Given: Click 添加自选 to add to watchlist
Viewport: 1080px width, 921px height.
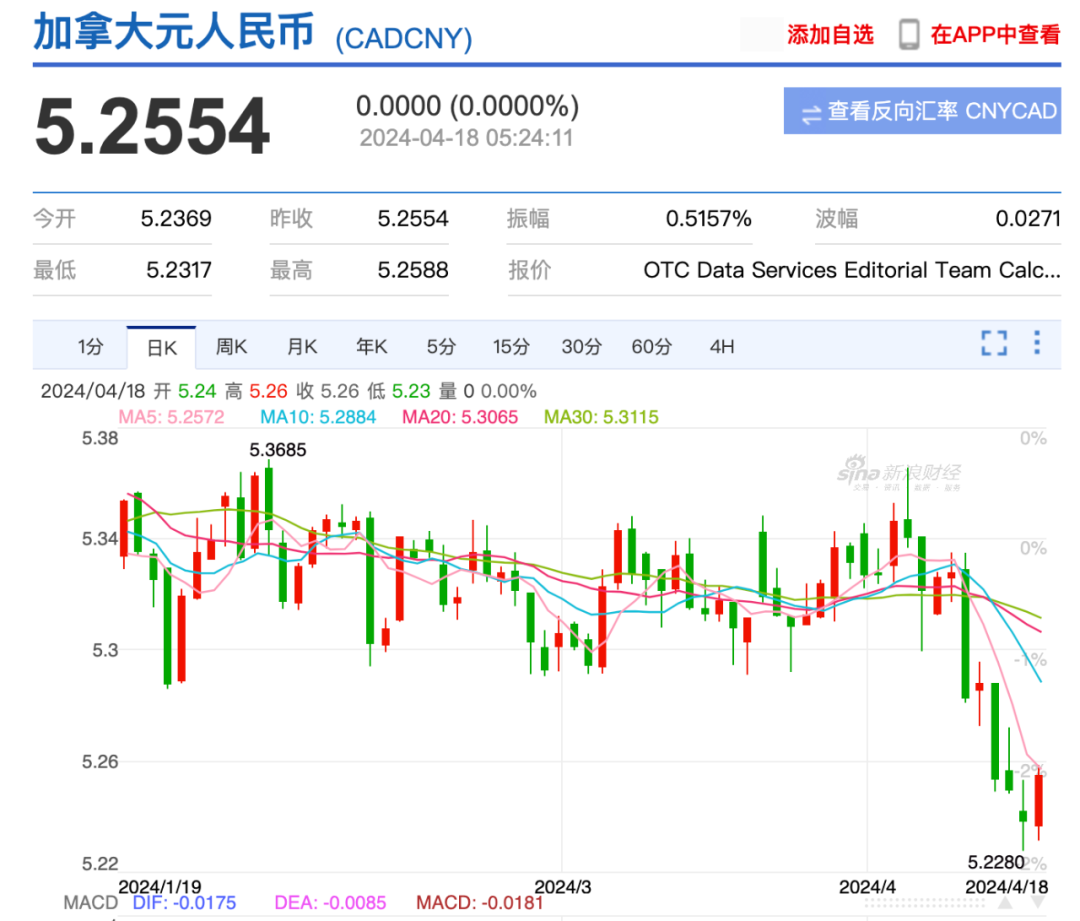Looking at the screenshot, I should click(x=830, y=34).
